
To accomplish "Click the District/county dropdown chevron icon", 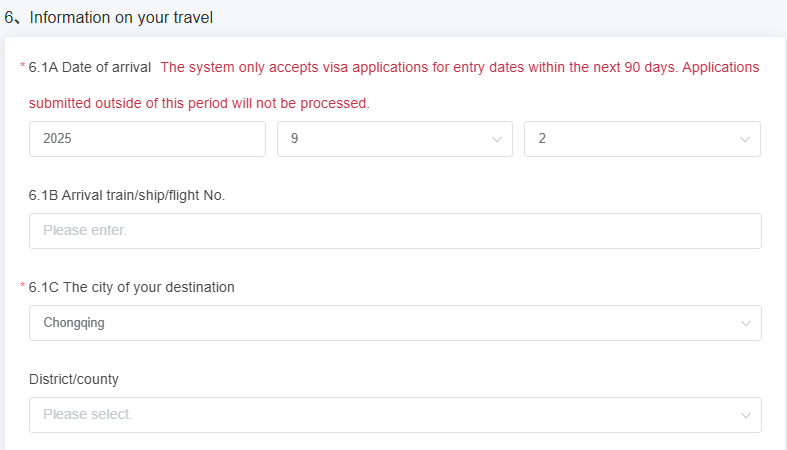I will pyautogui.click(x=745, y=415).
